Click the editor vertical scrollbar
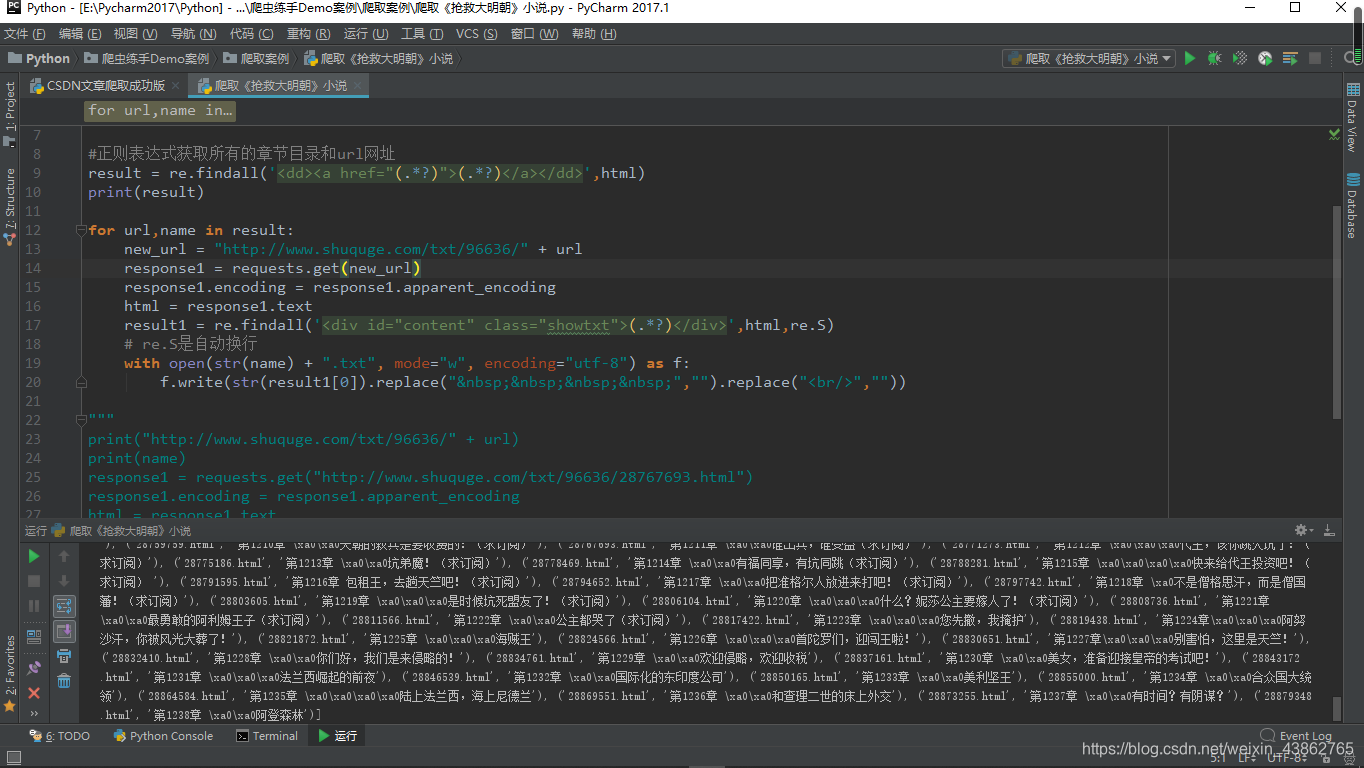This screenshot has height=768, width=1364. pyautogui.click(x=1337, y=312)
